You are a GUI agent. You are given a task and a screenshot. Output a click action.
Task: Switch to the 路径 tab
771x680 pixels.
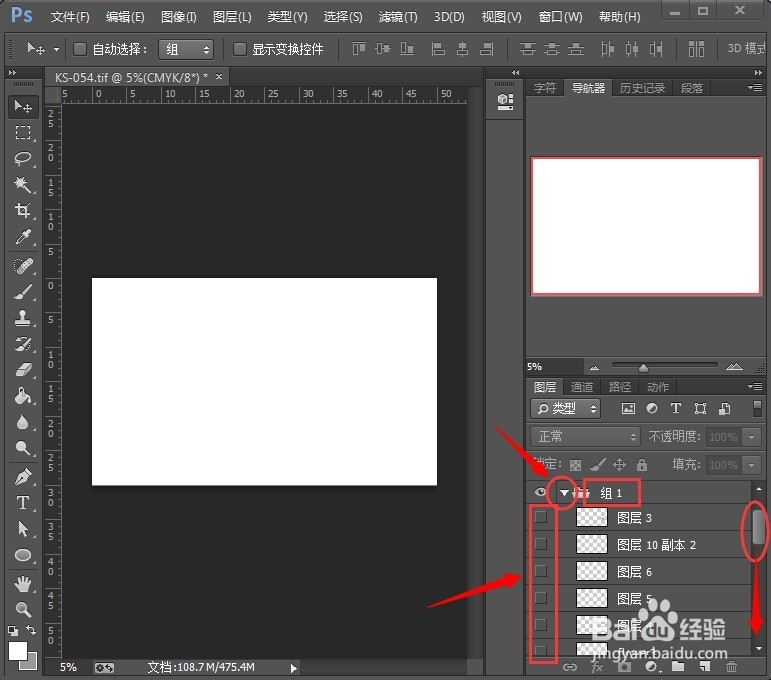(x=620, y=387)
